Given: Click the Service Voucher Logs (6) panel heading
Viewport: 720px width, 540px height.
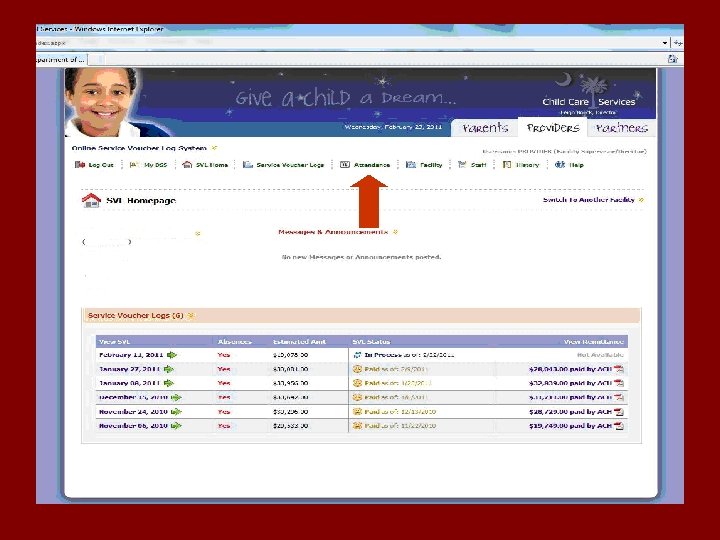Looking at the screenshot, I should [x=135, y=315].
